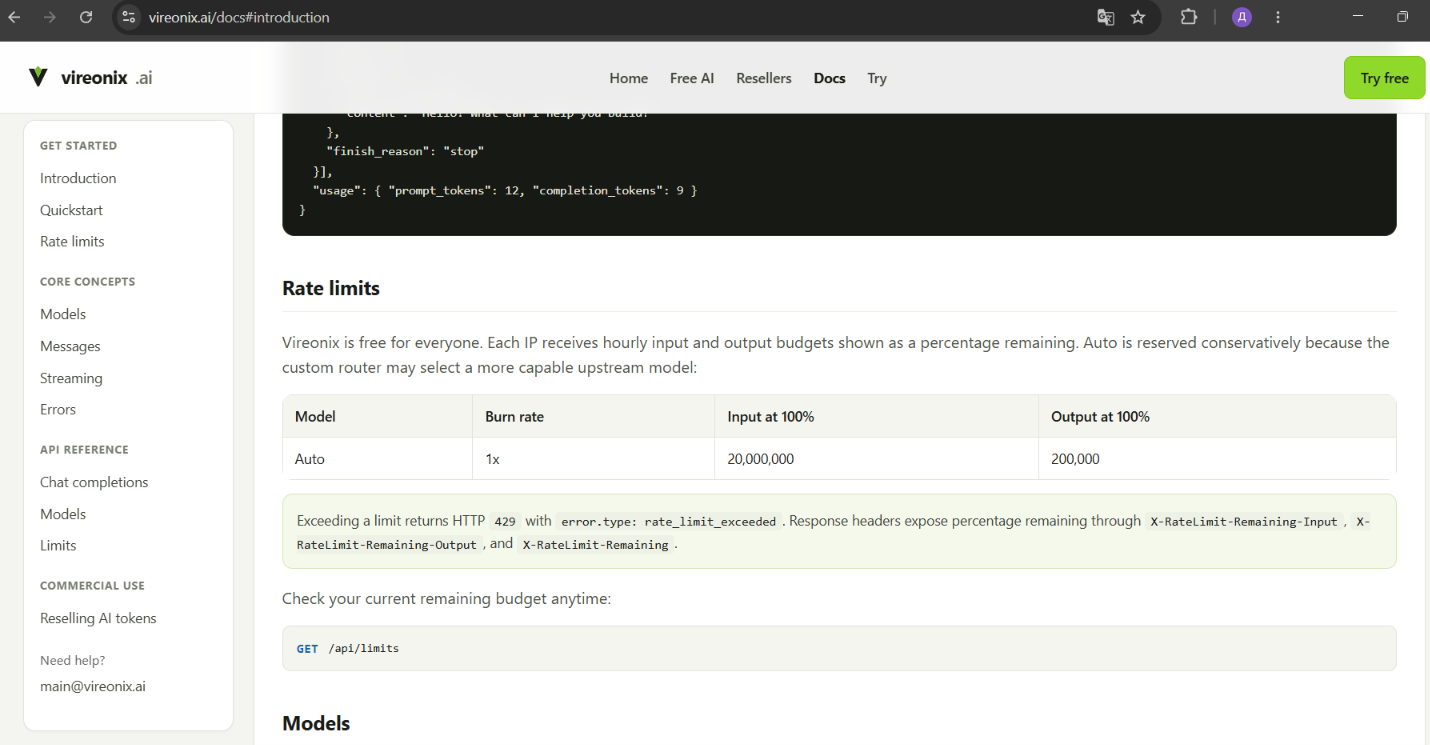Open Messages in sidebar
Viewport: 1430px width, 745px height.
point(70,346)
